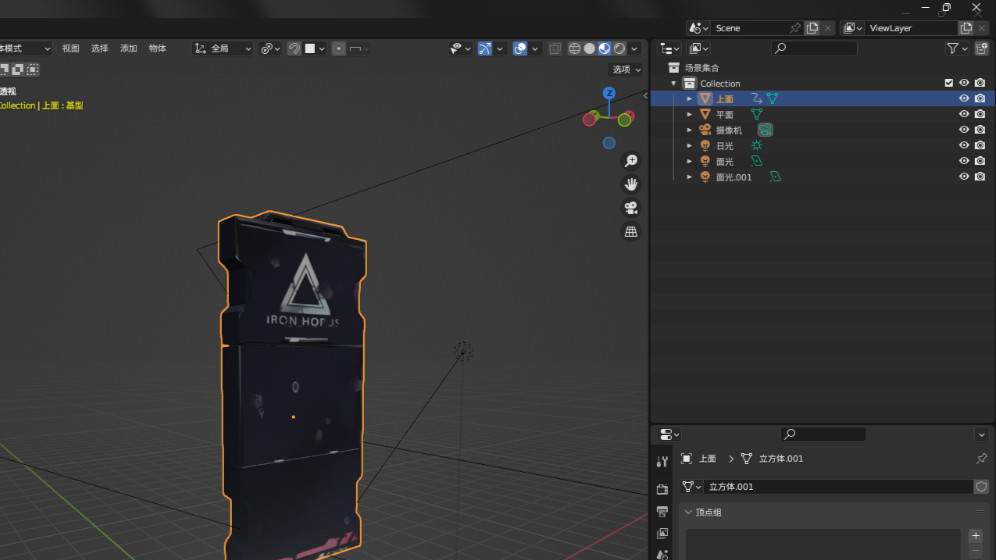The height and width of the screenshot is (560, 996).
Task: Click the outliner search field
Action: (815, 48)
